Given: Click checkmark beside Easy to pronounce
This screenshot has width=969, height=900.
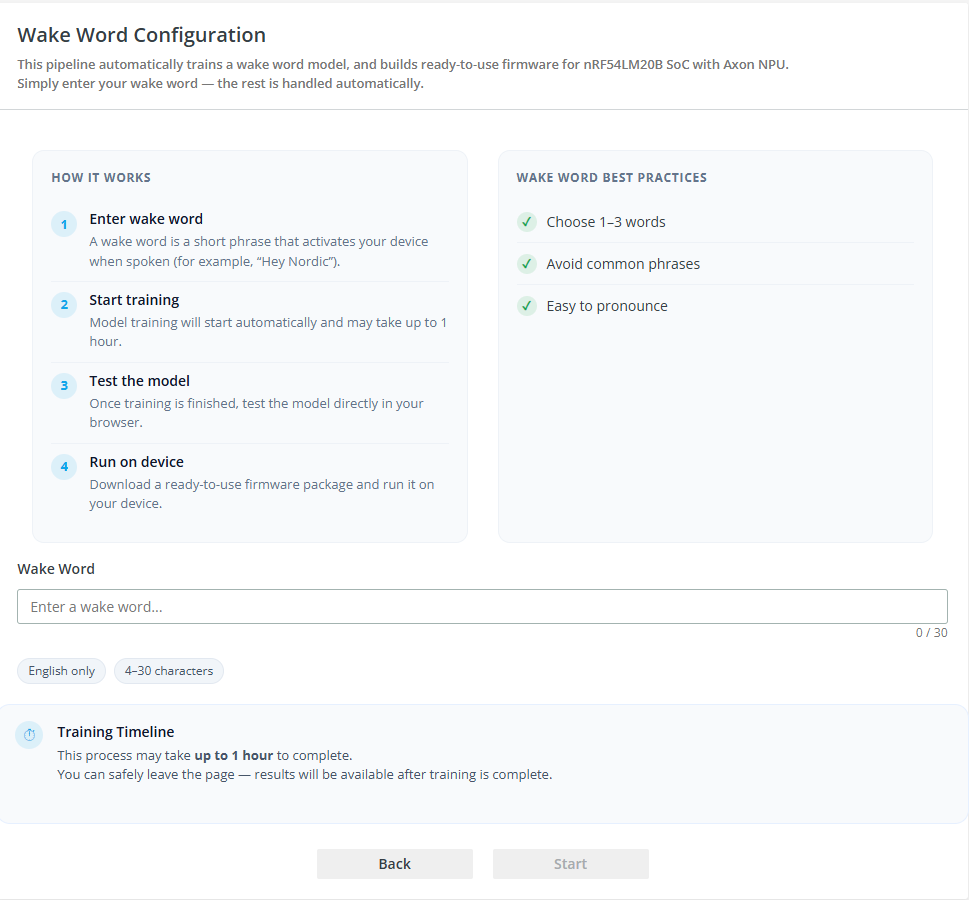Looking at the screenshot, I should point(527,306).
